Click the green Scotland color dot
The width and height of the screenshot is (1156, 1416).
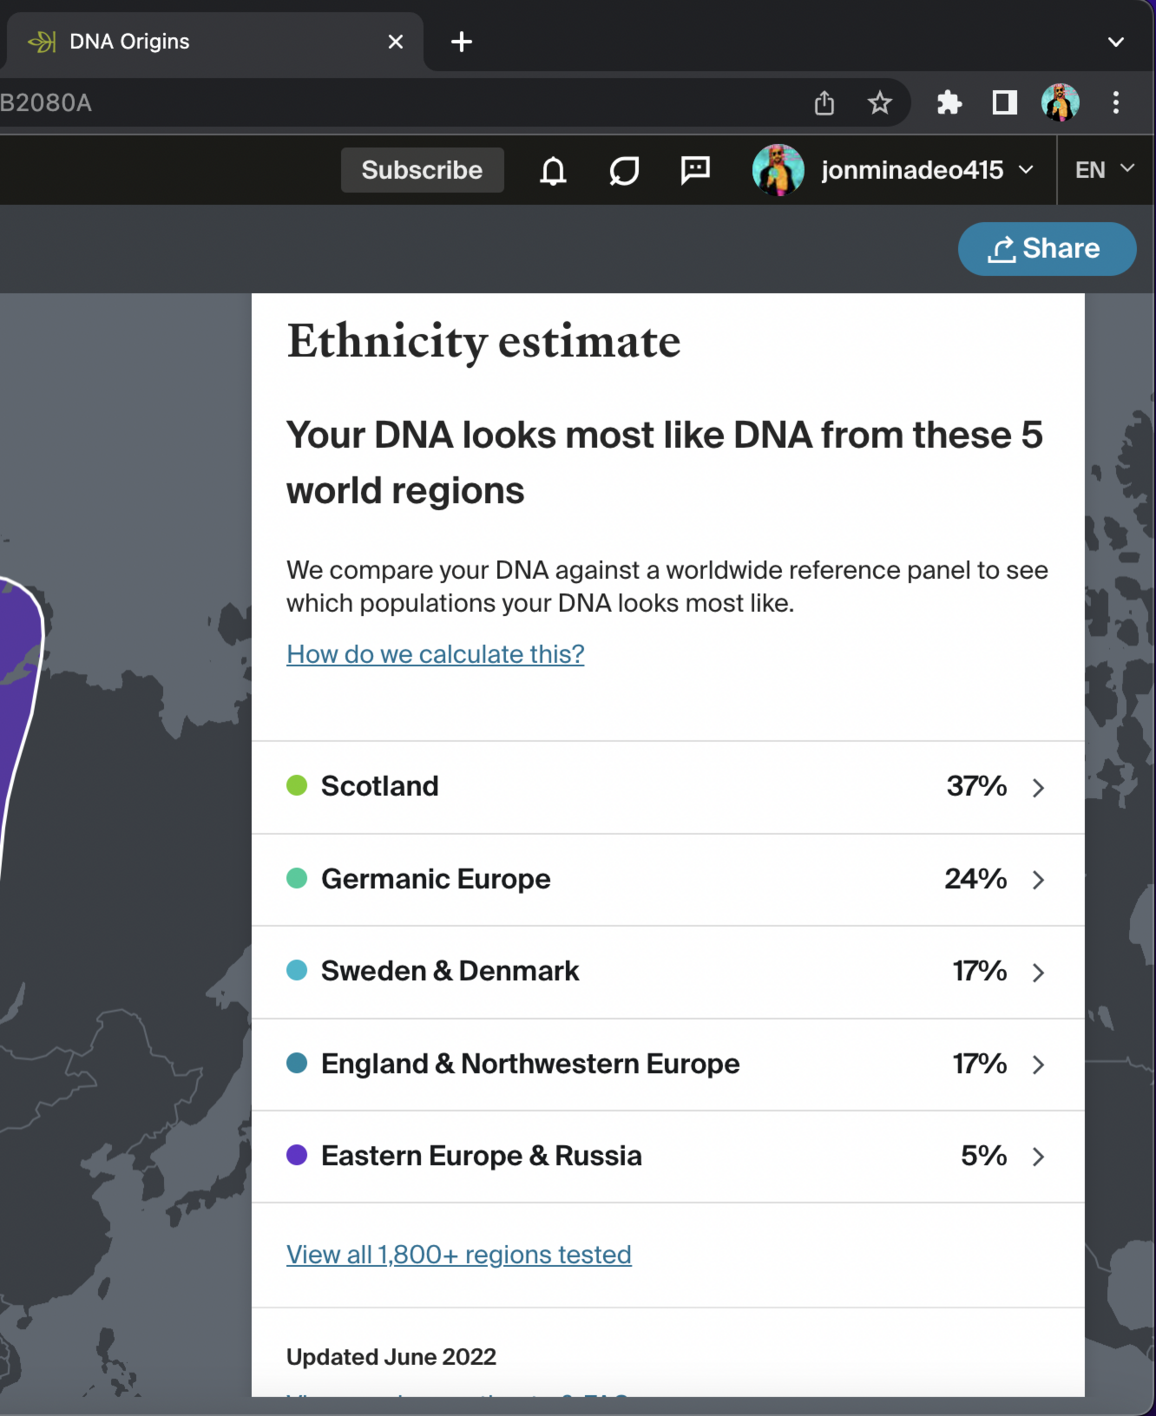point(297,786)
